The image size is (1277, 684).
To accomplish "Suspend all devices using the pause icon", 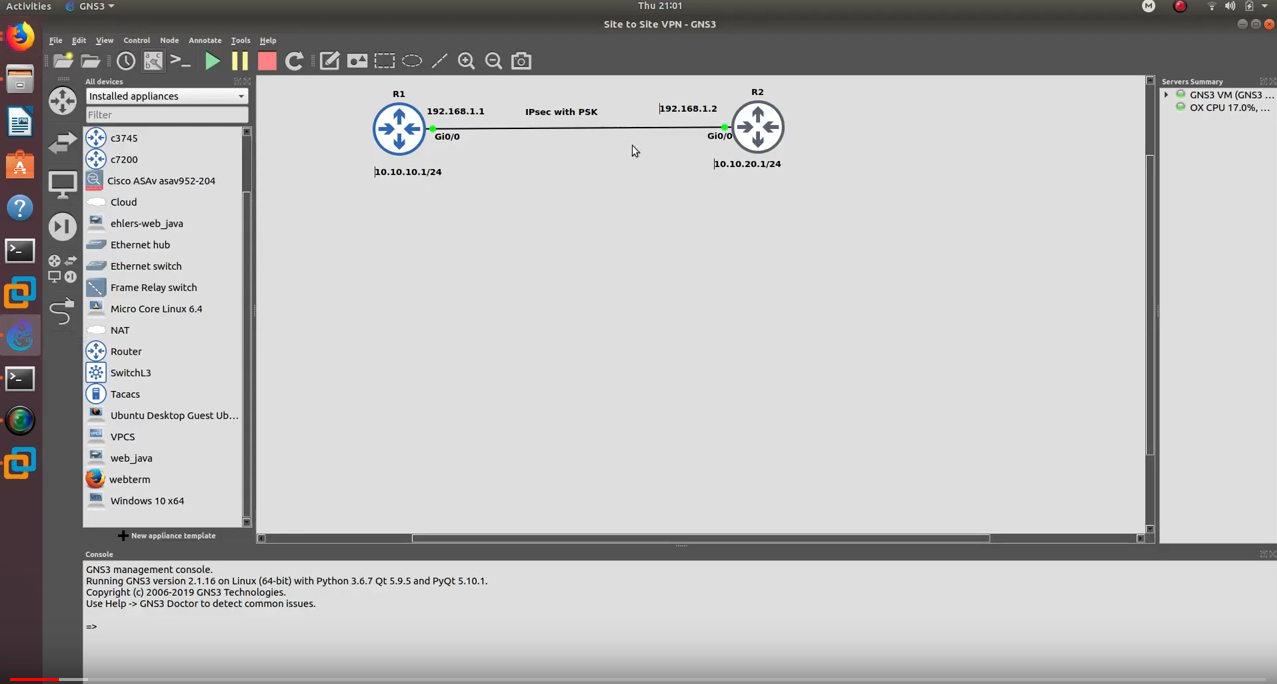I will tap(239, 61).
